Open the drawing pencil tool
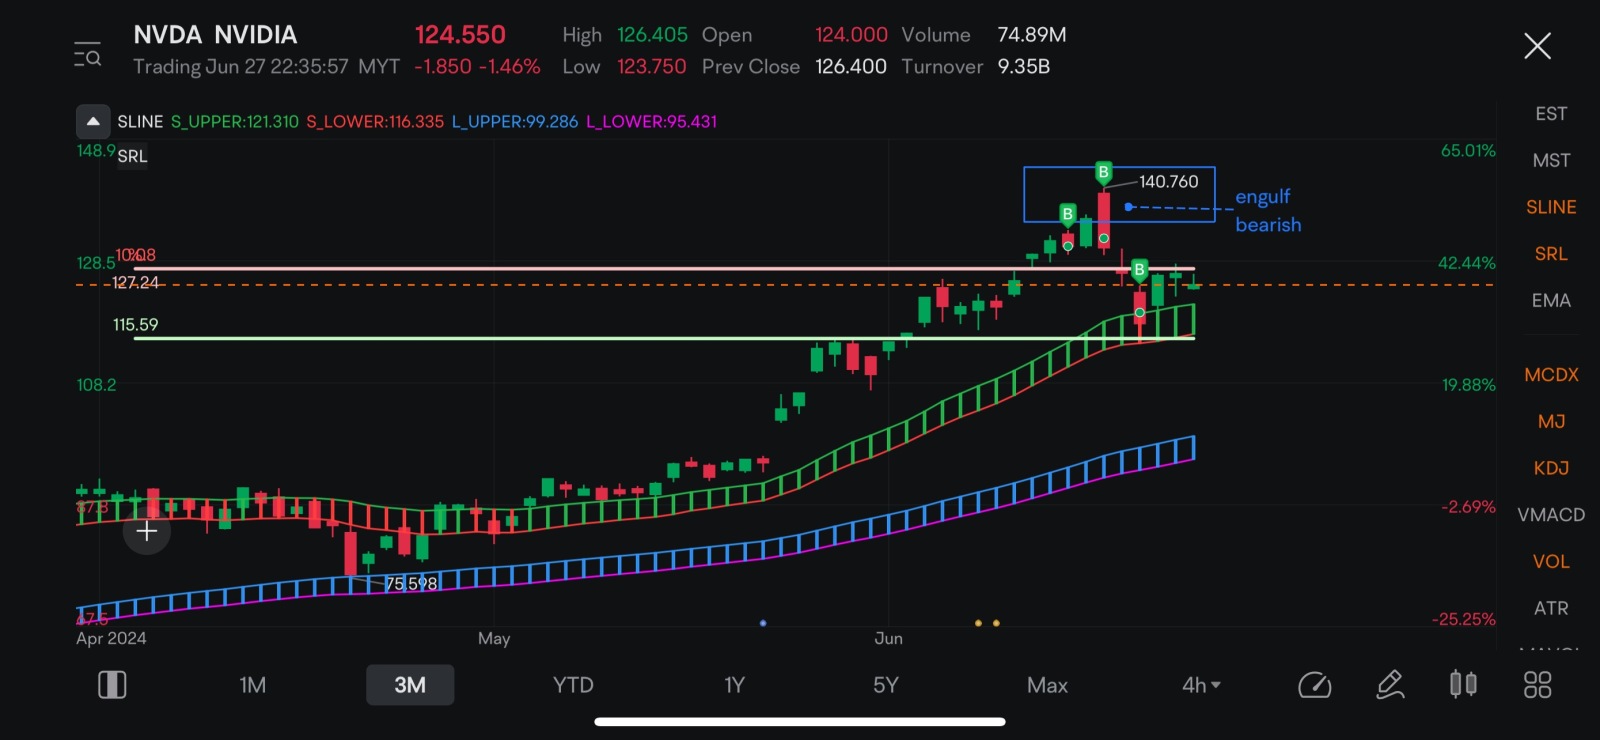The height and width of the screenshot is (740, 1600). [1390, 685]
